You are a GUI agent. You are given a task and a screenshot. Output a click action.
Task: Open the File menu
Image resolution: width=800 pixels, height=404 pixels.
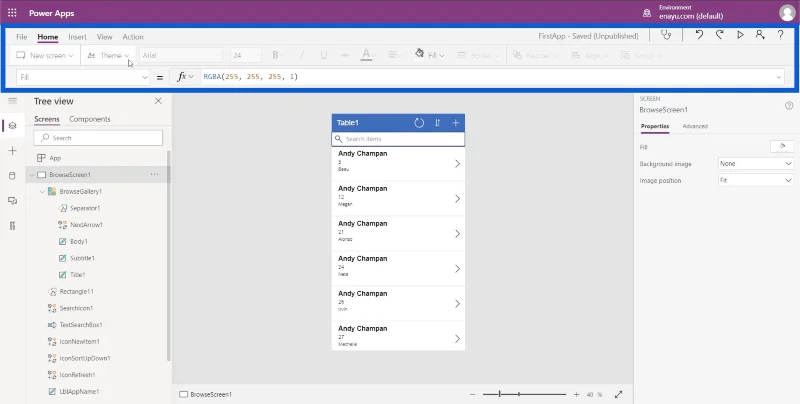click(x=21, y=37)
